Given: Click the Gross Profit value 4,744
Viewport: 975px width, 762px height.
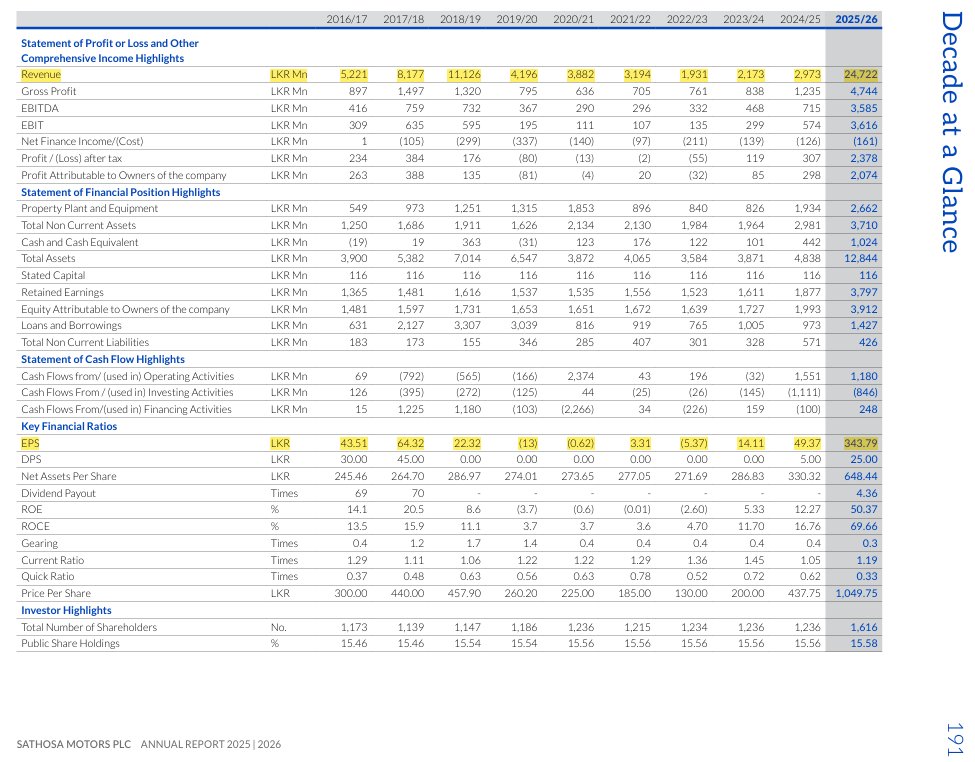Looking at the screenshot, I should tap(864, 91).
